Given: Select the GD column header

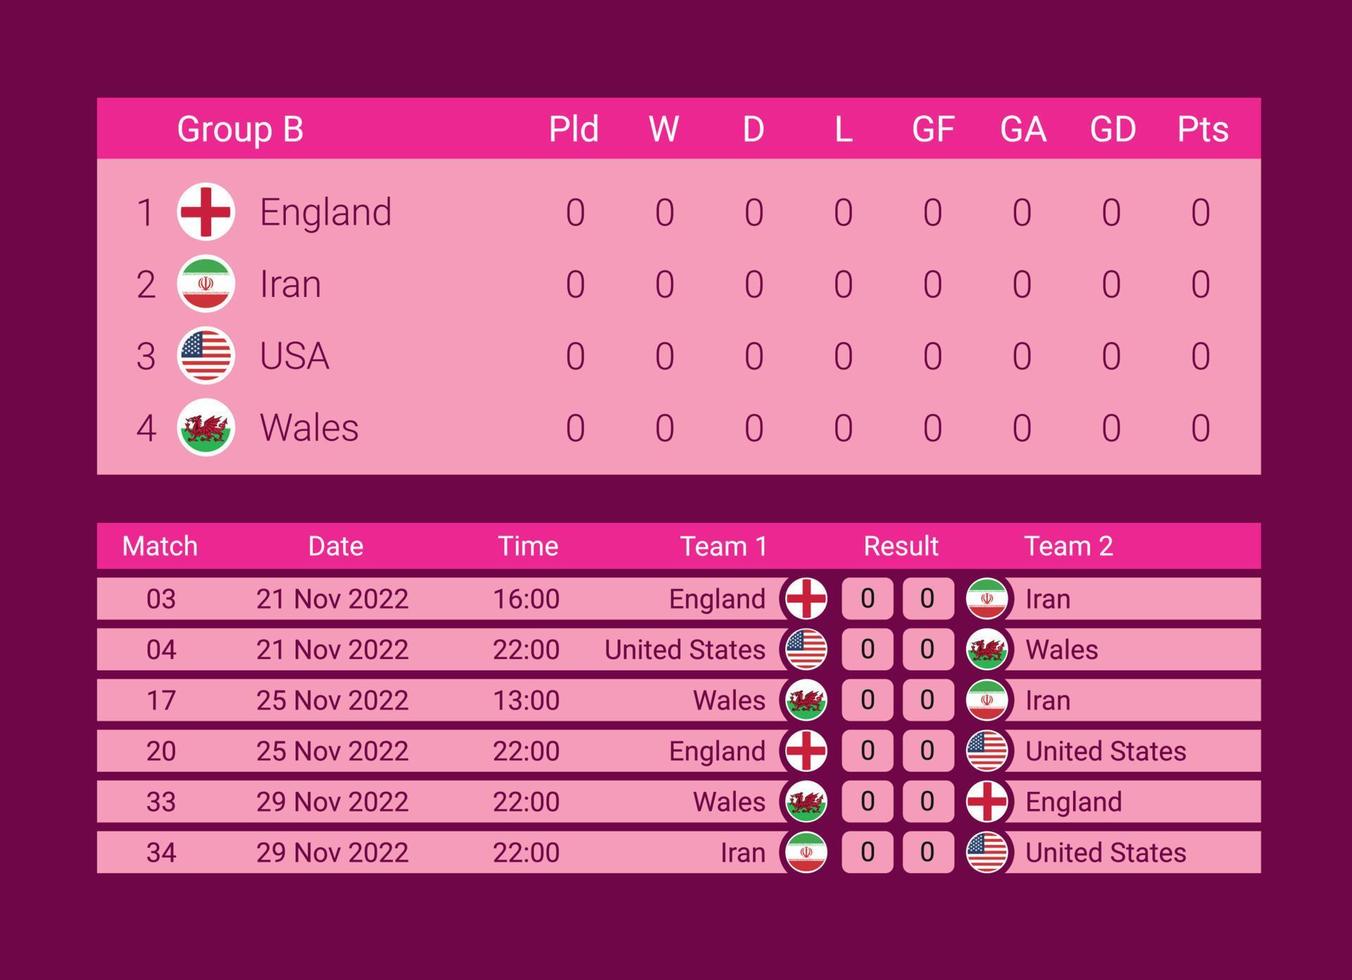Looking at the screenshot, I should (x=1112, y=129).
